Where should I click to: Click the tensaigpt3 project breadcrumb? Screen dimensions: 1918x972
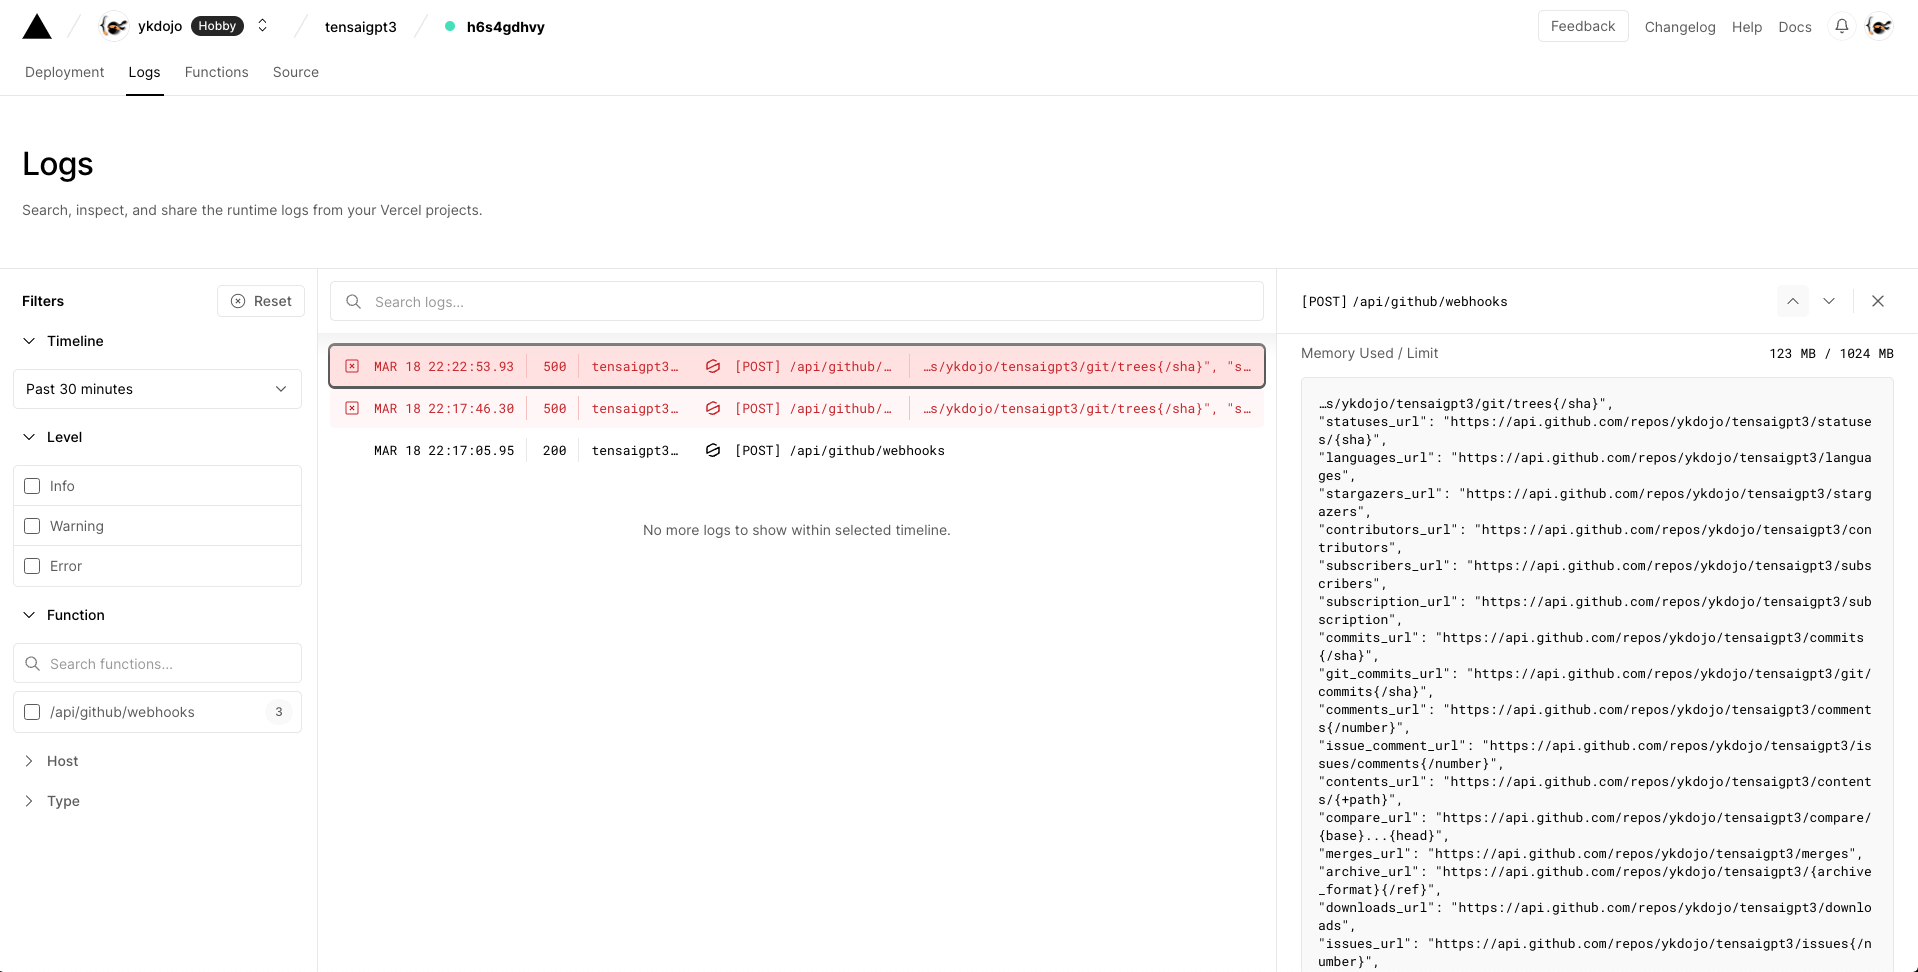(x=361, y=27)
